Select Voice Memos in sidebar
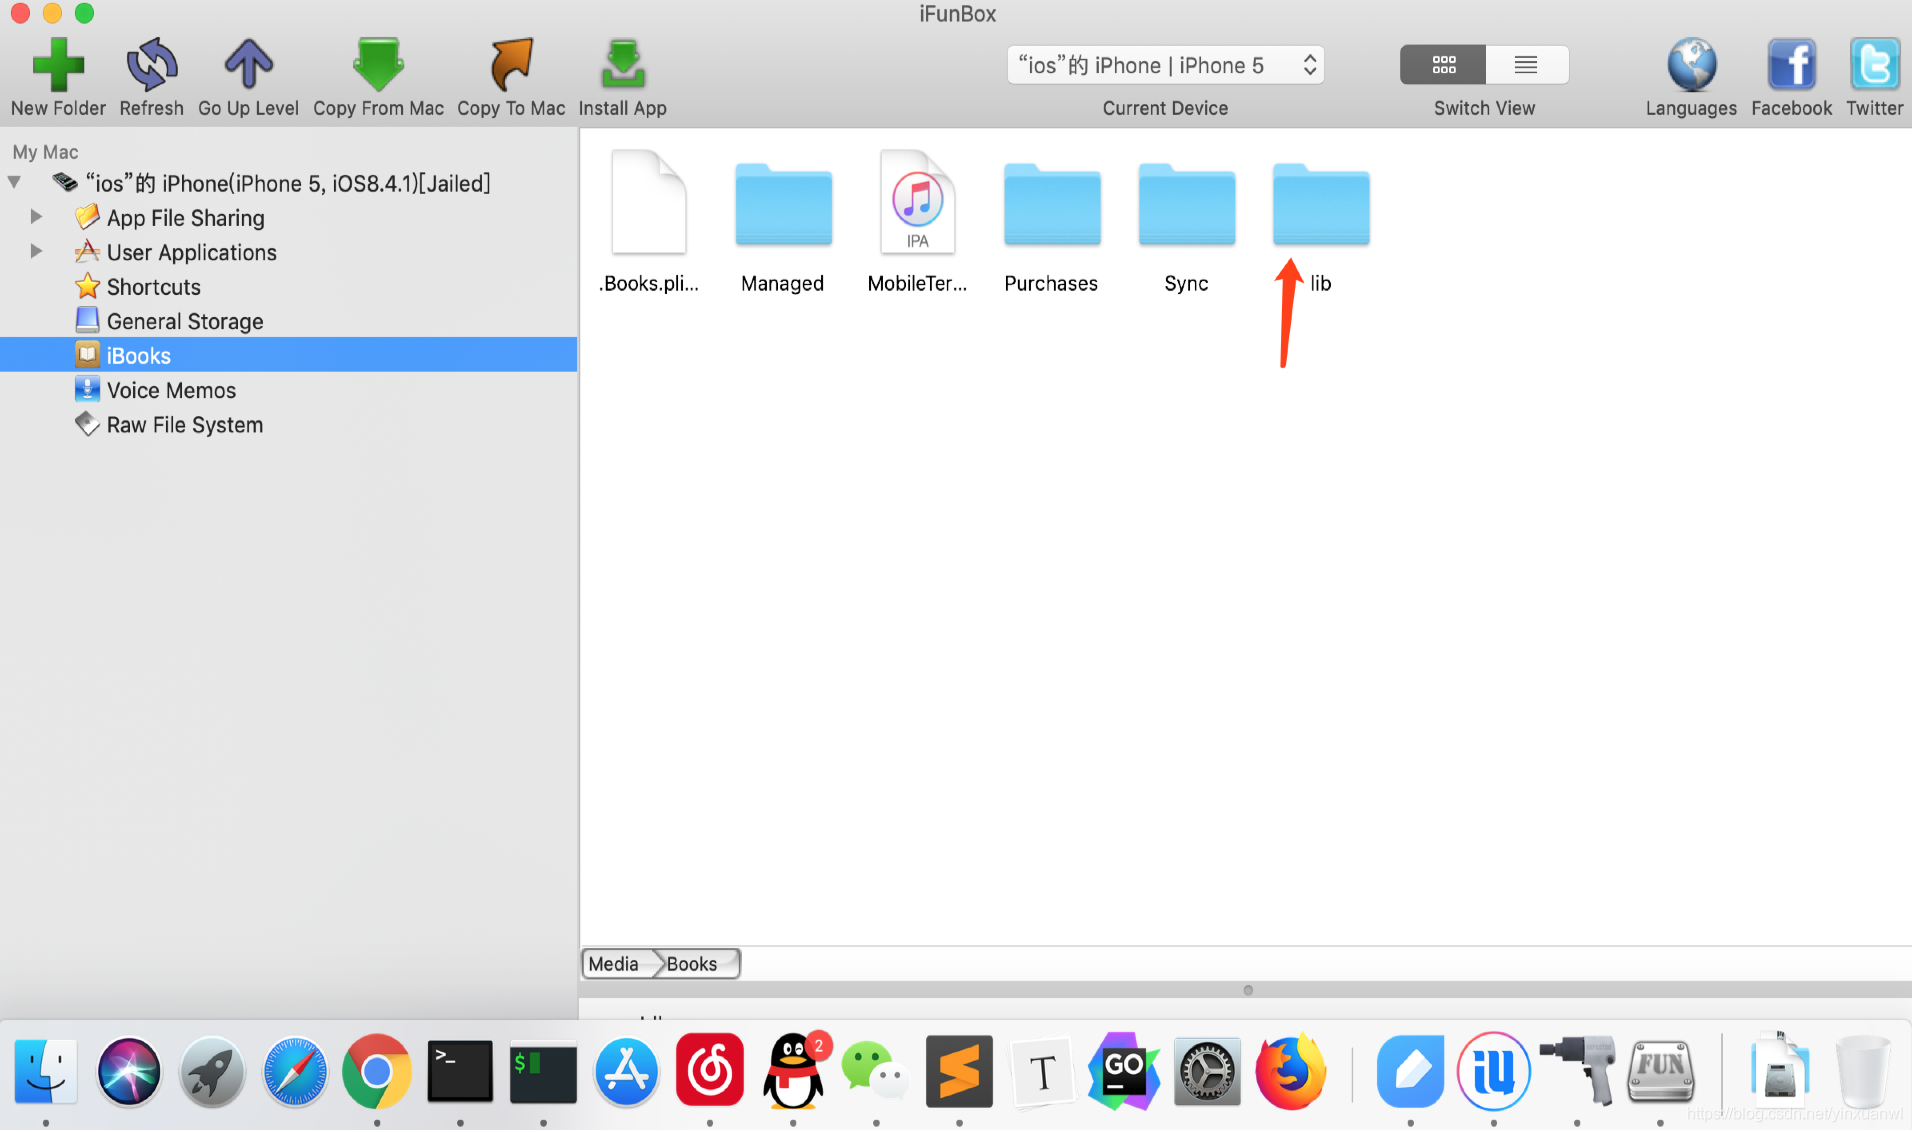 click(x=171, y=390)
